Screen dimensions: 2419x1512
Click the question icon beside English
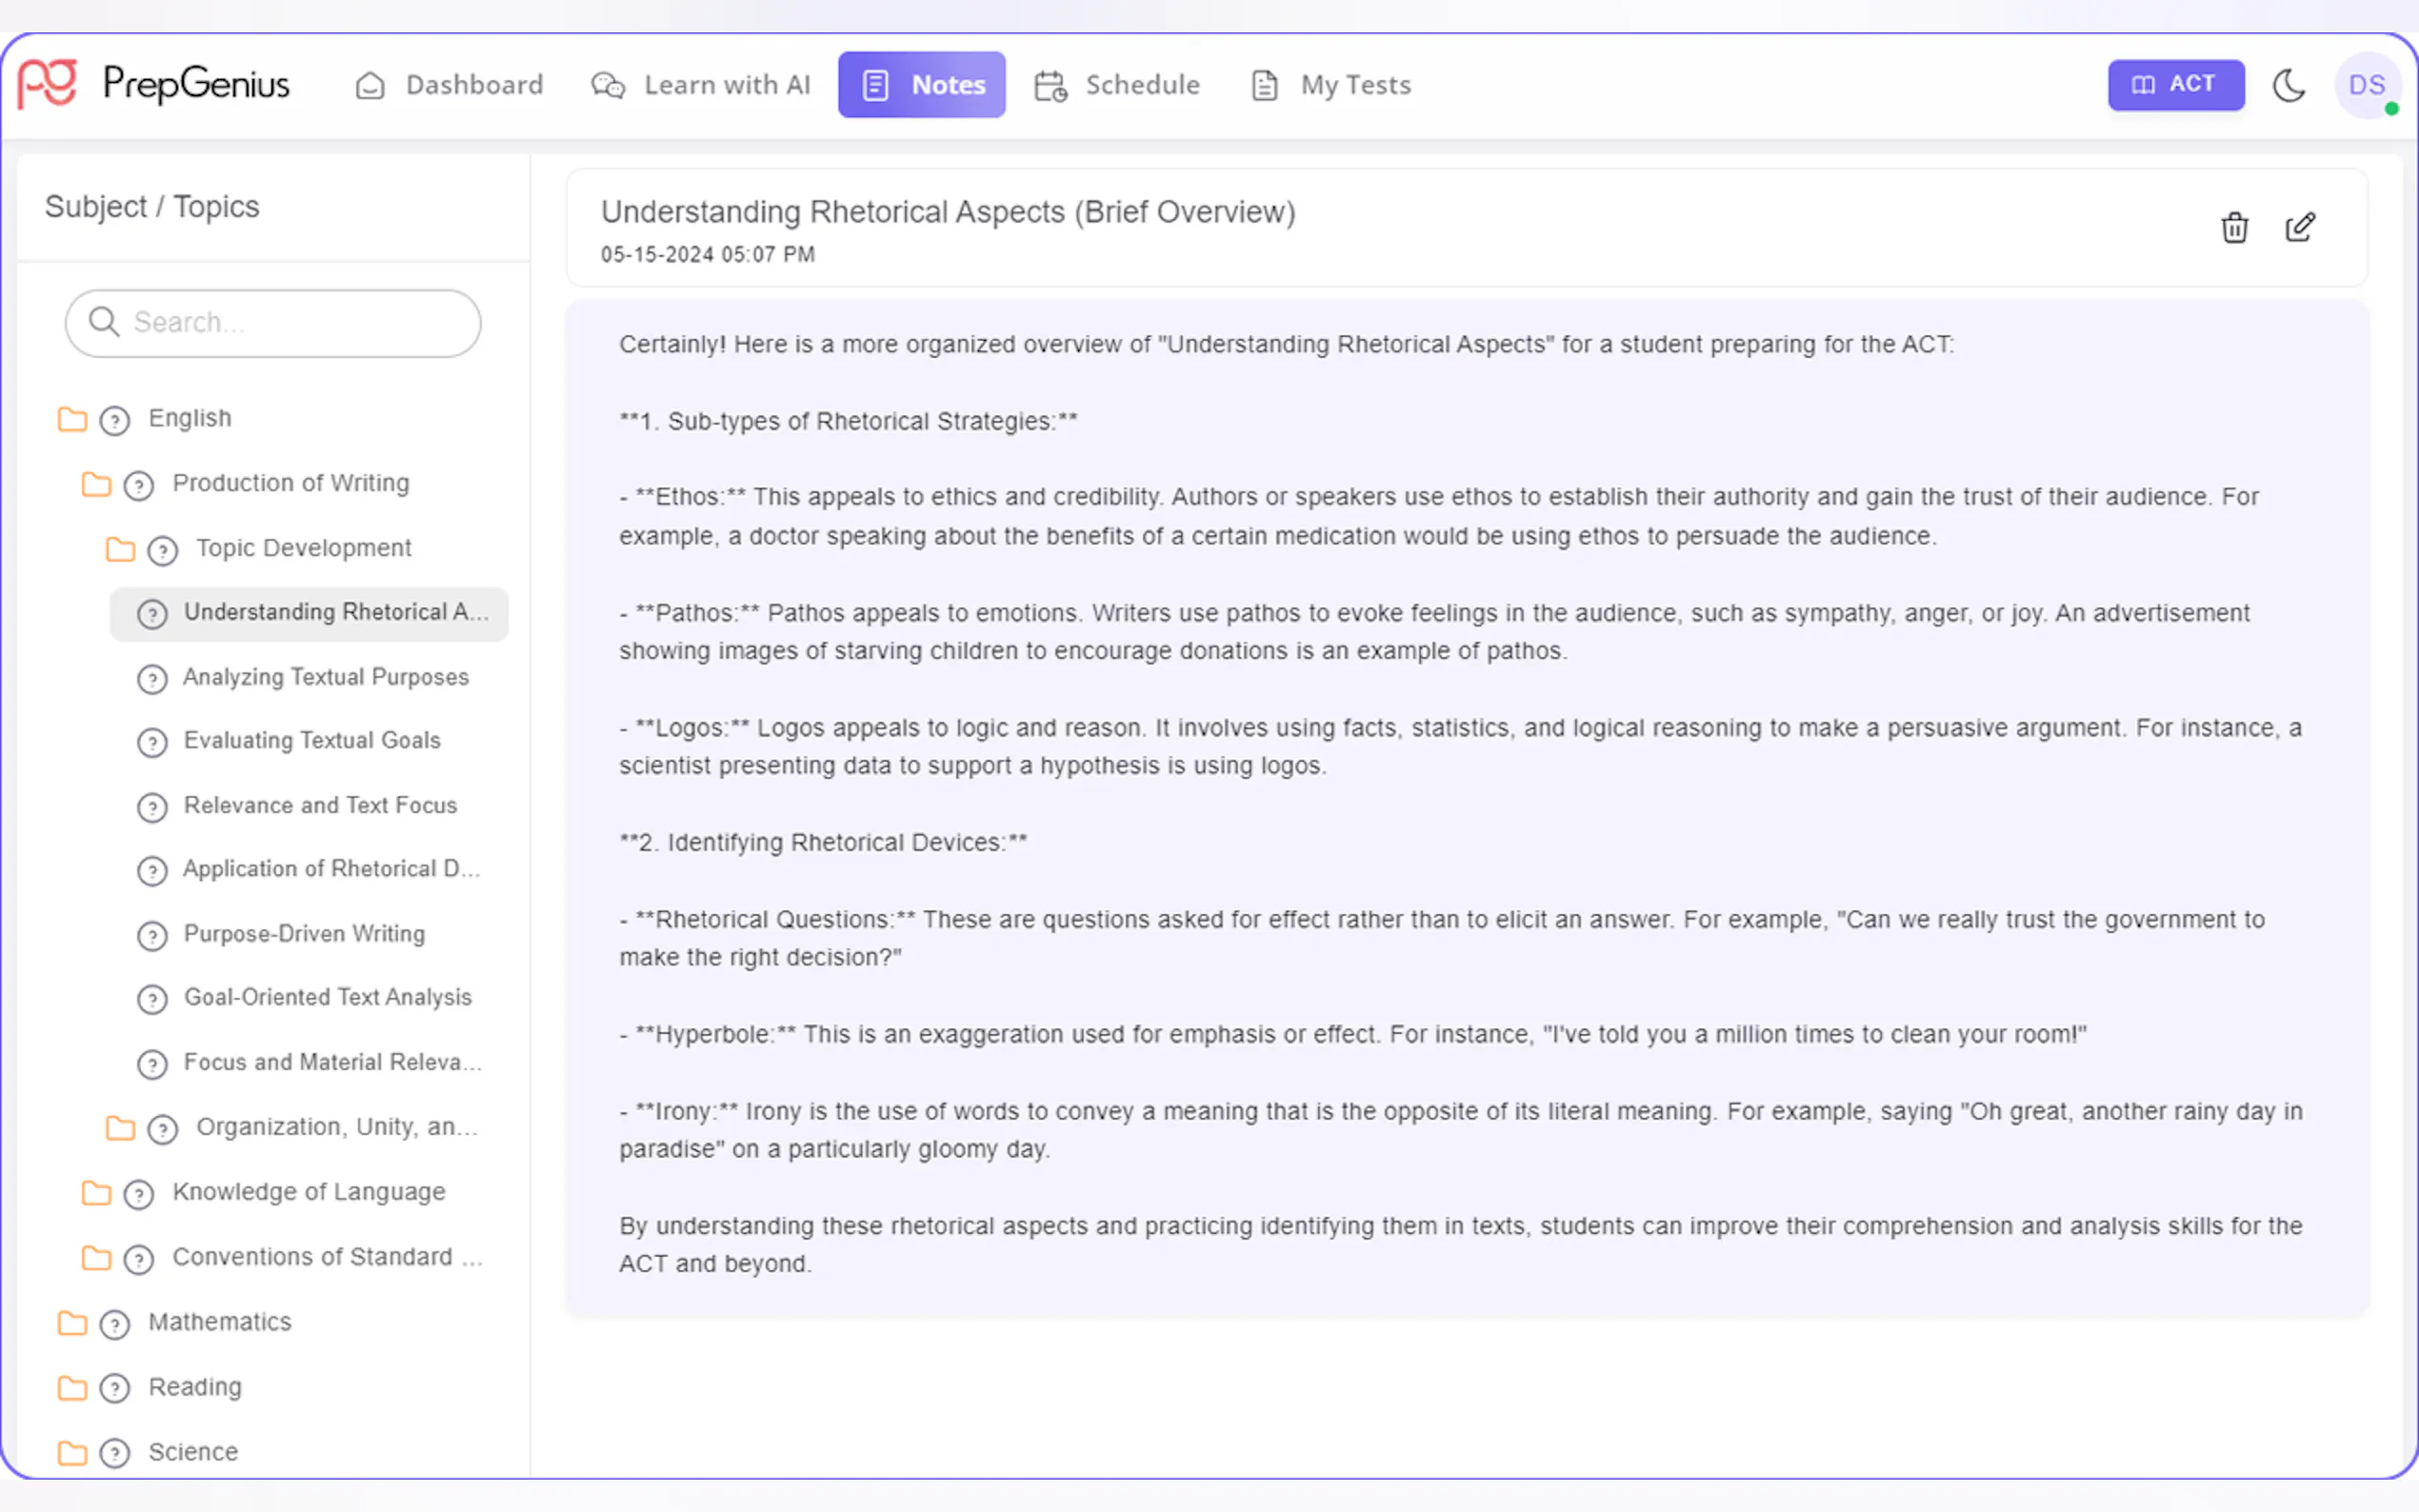(115, 420)
